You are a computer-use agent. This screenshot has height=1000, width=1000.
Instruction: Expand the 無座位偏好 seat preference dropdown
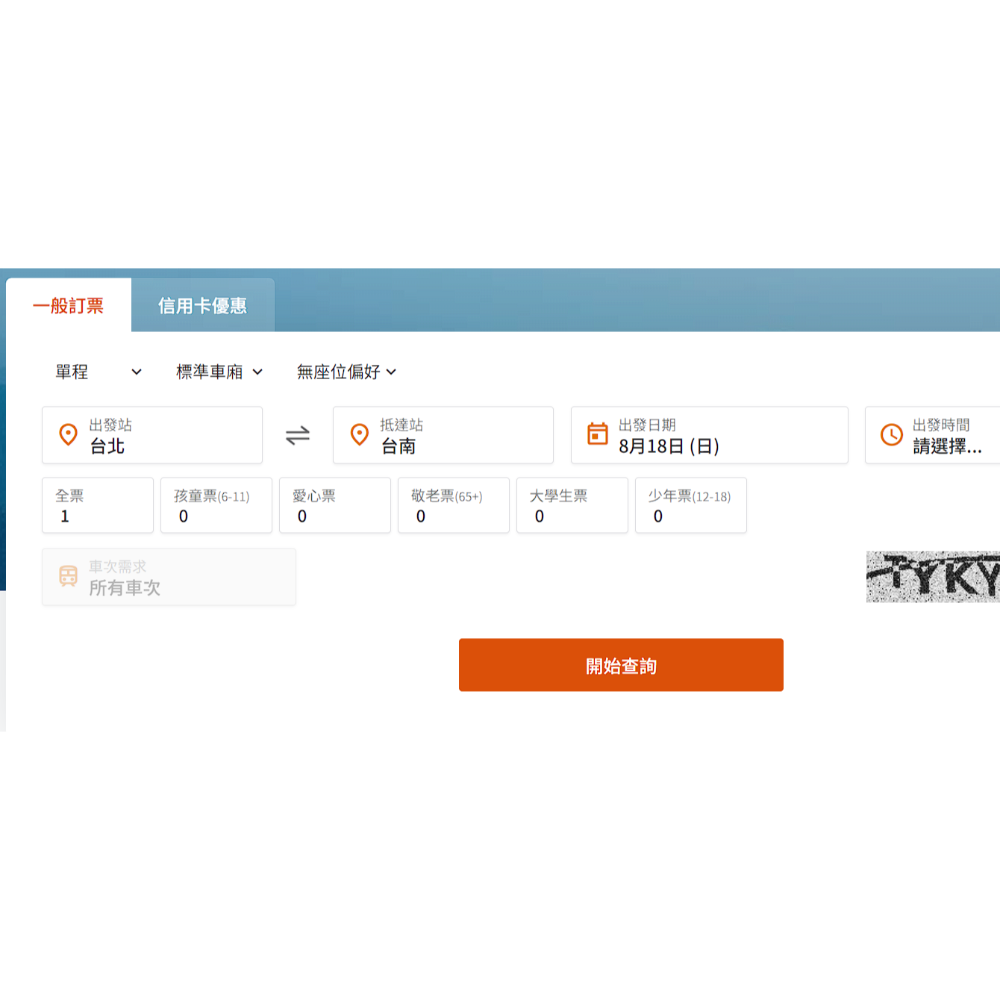[x=346, y=372]
